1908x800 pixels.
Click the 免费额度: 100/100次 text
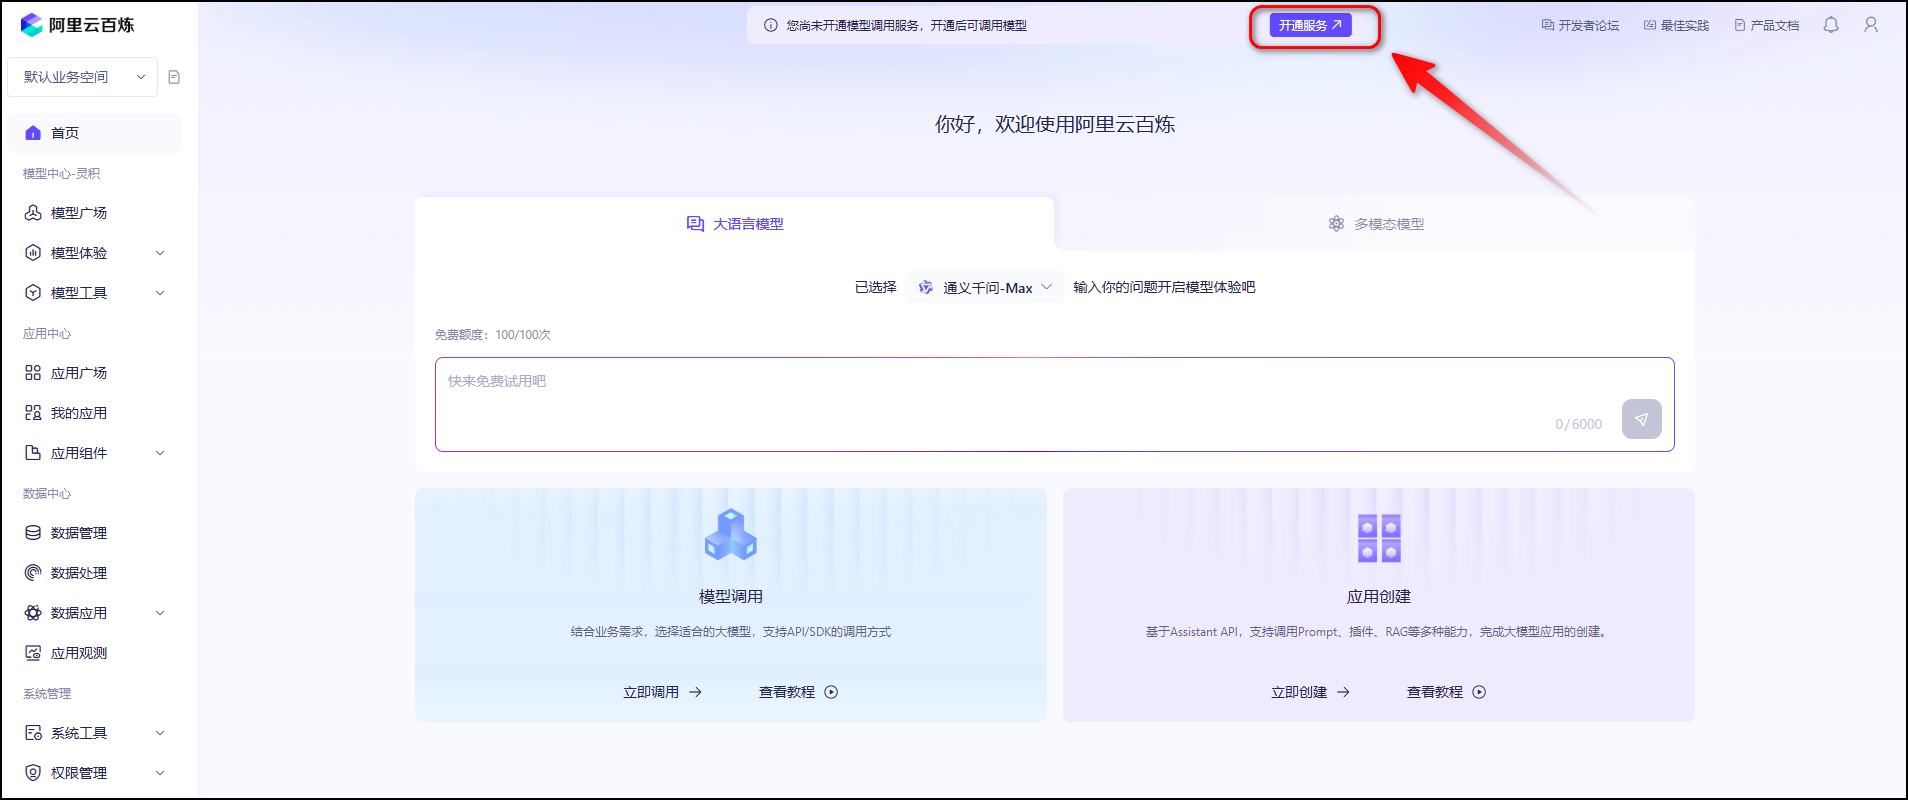(493, 335)
